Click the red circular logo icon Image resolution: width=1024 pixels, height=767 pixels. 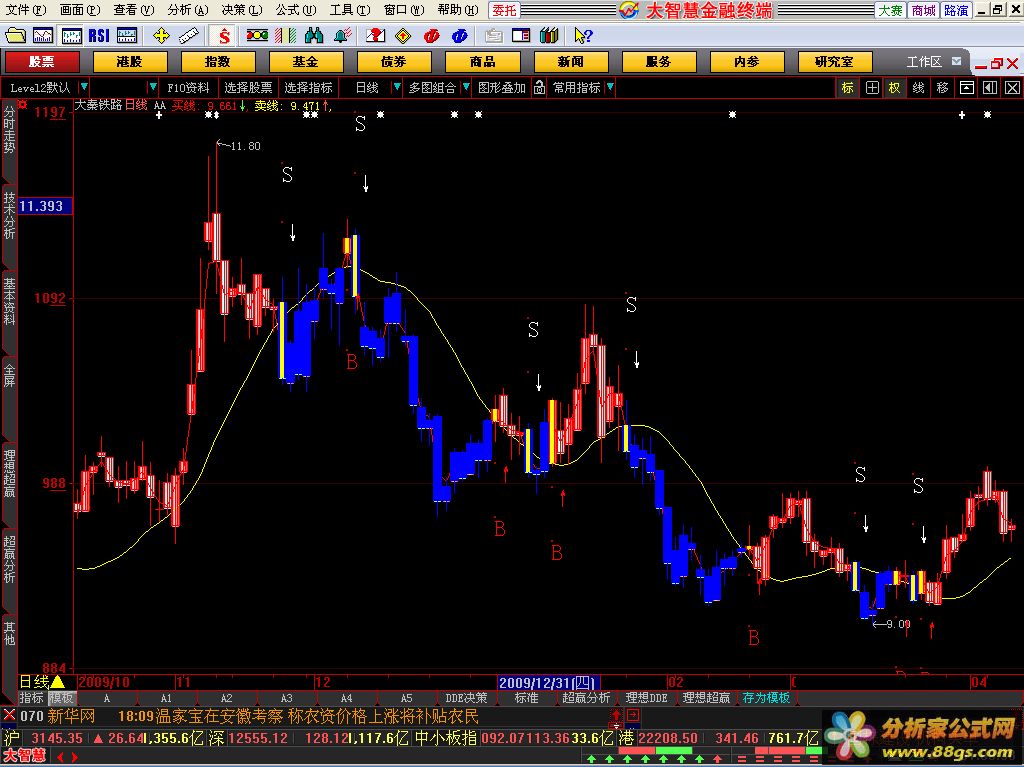[431, 35]
